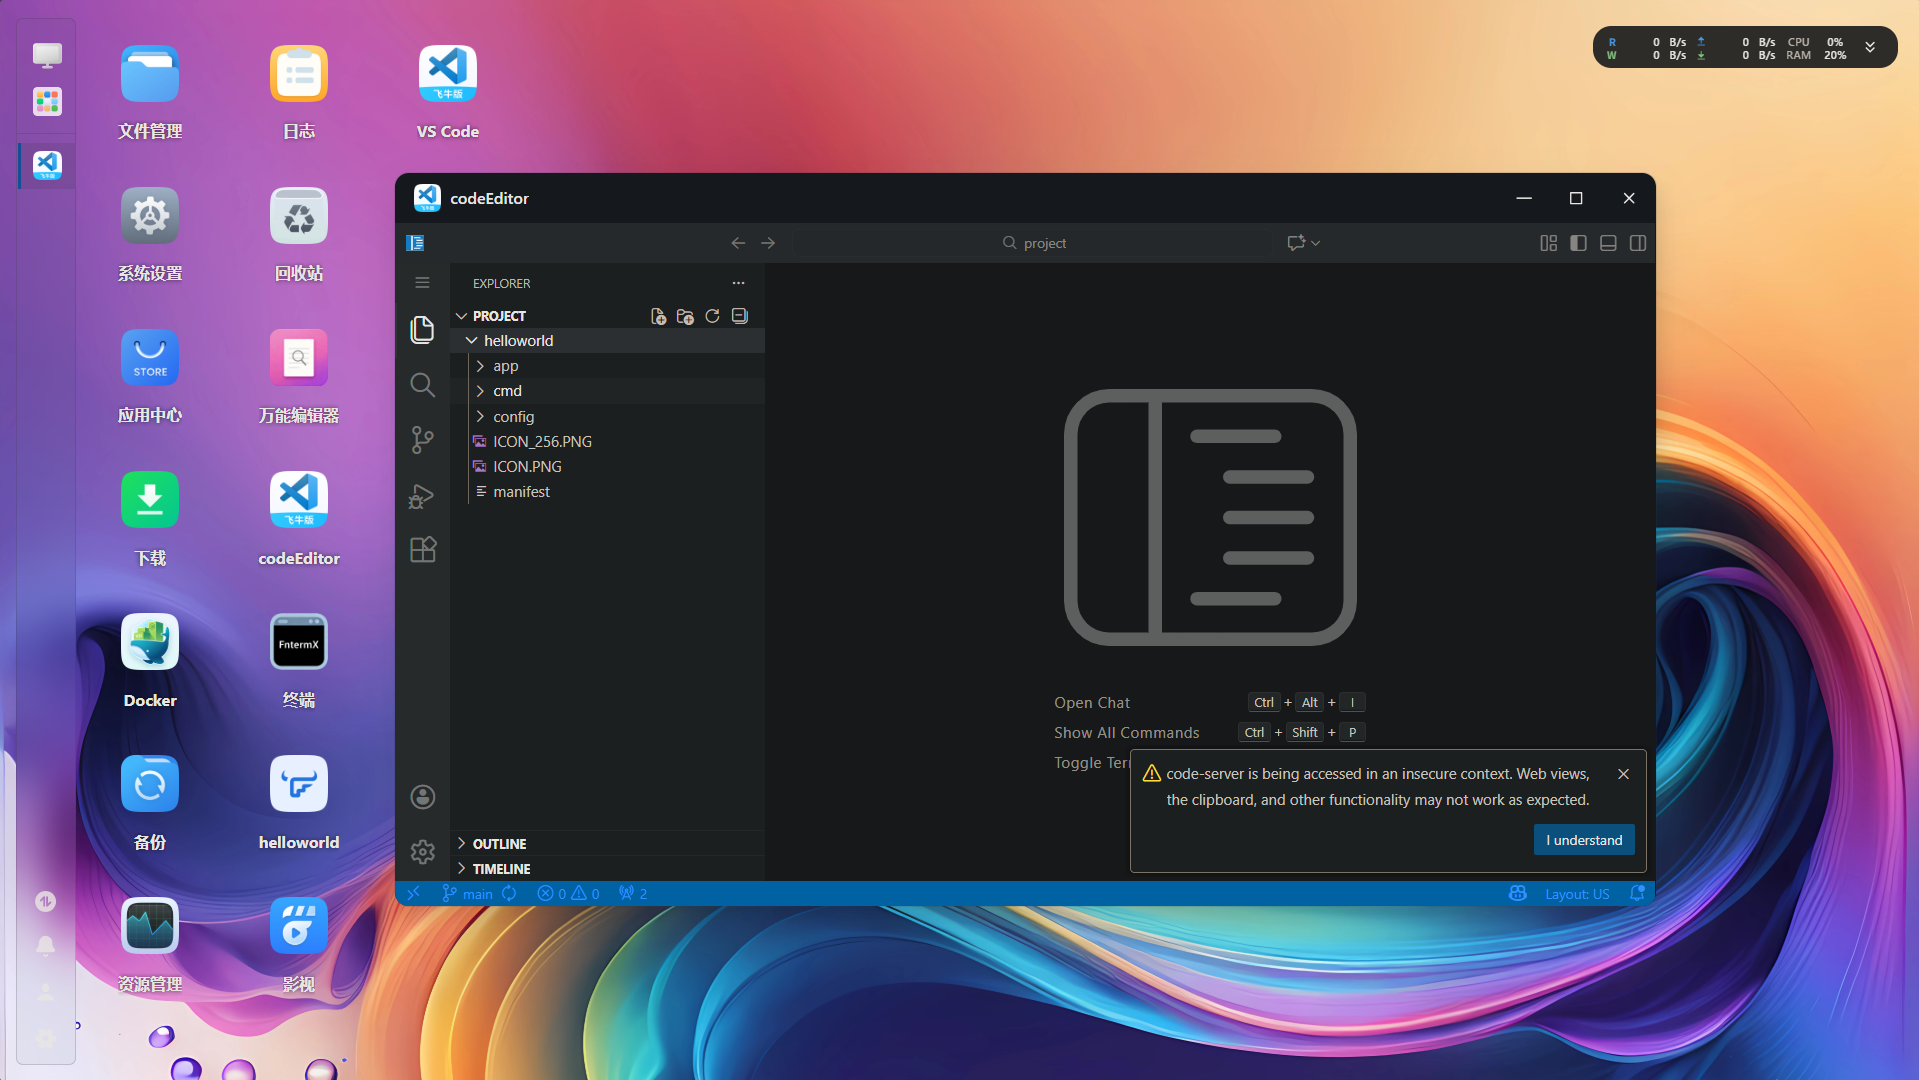
Task: Expand the app folder
Action: pos(505,366)
